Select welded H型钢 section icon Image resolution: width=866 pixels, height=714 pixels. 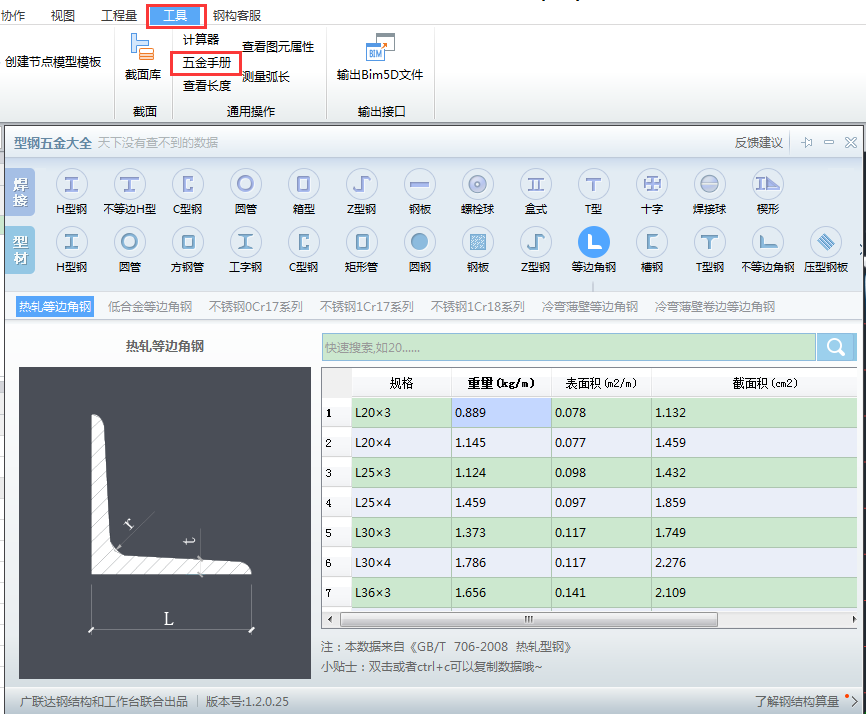point(71,184)
